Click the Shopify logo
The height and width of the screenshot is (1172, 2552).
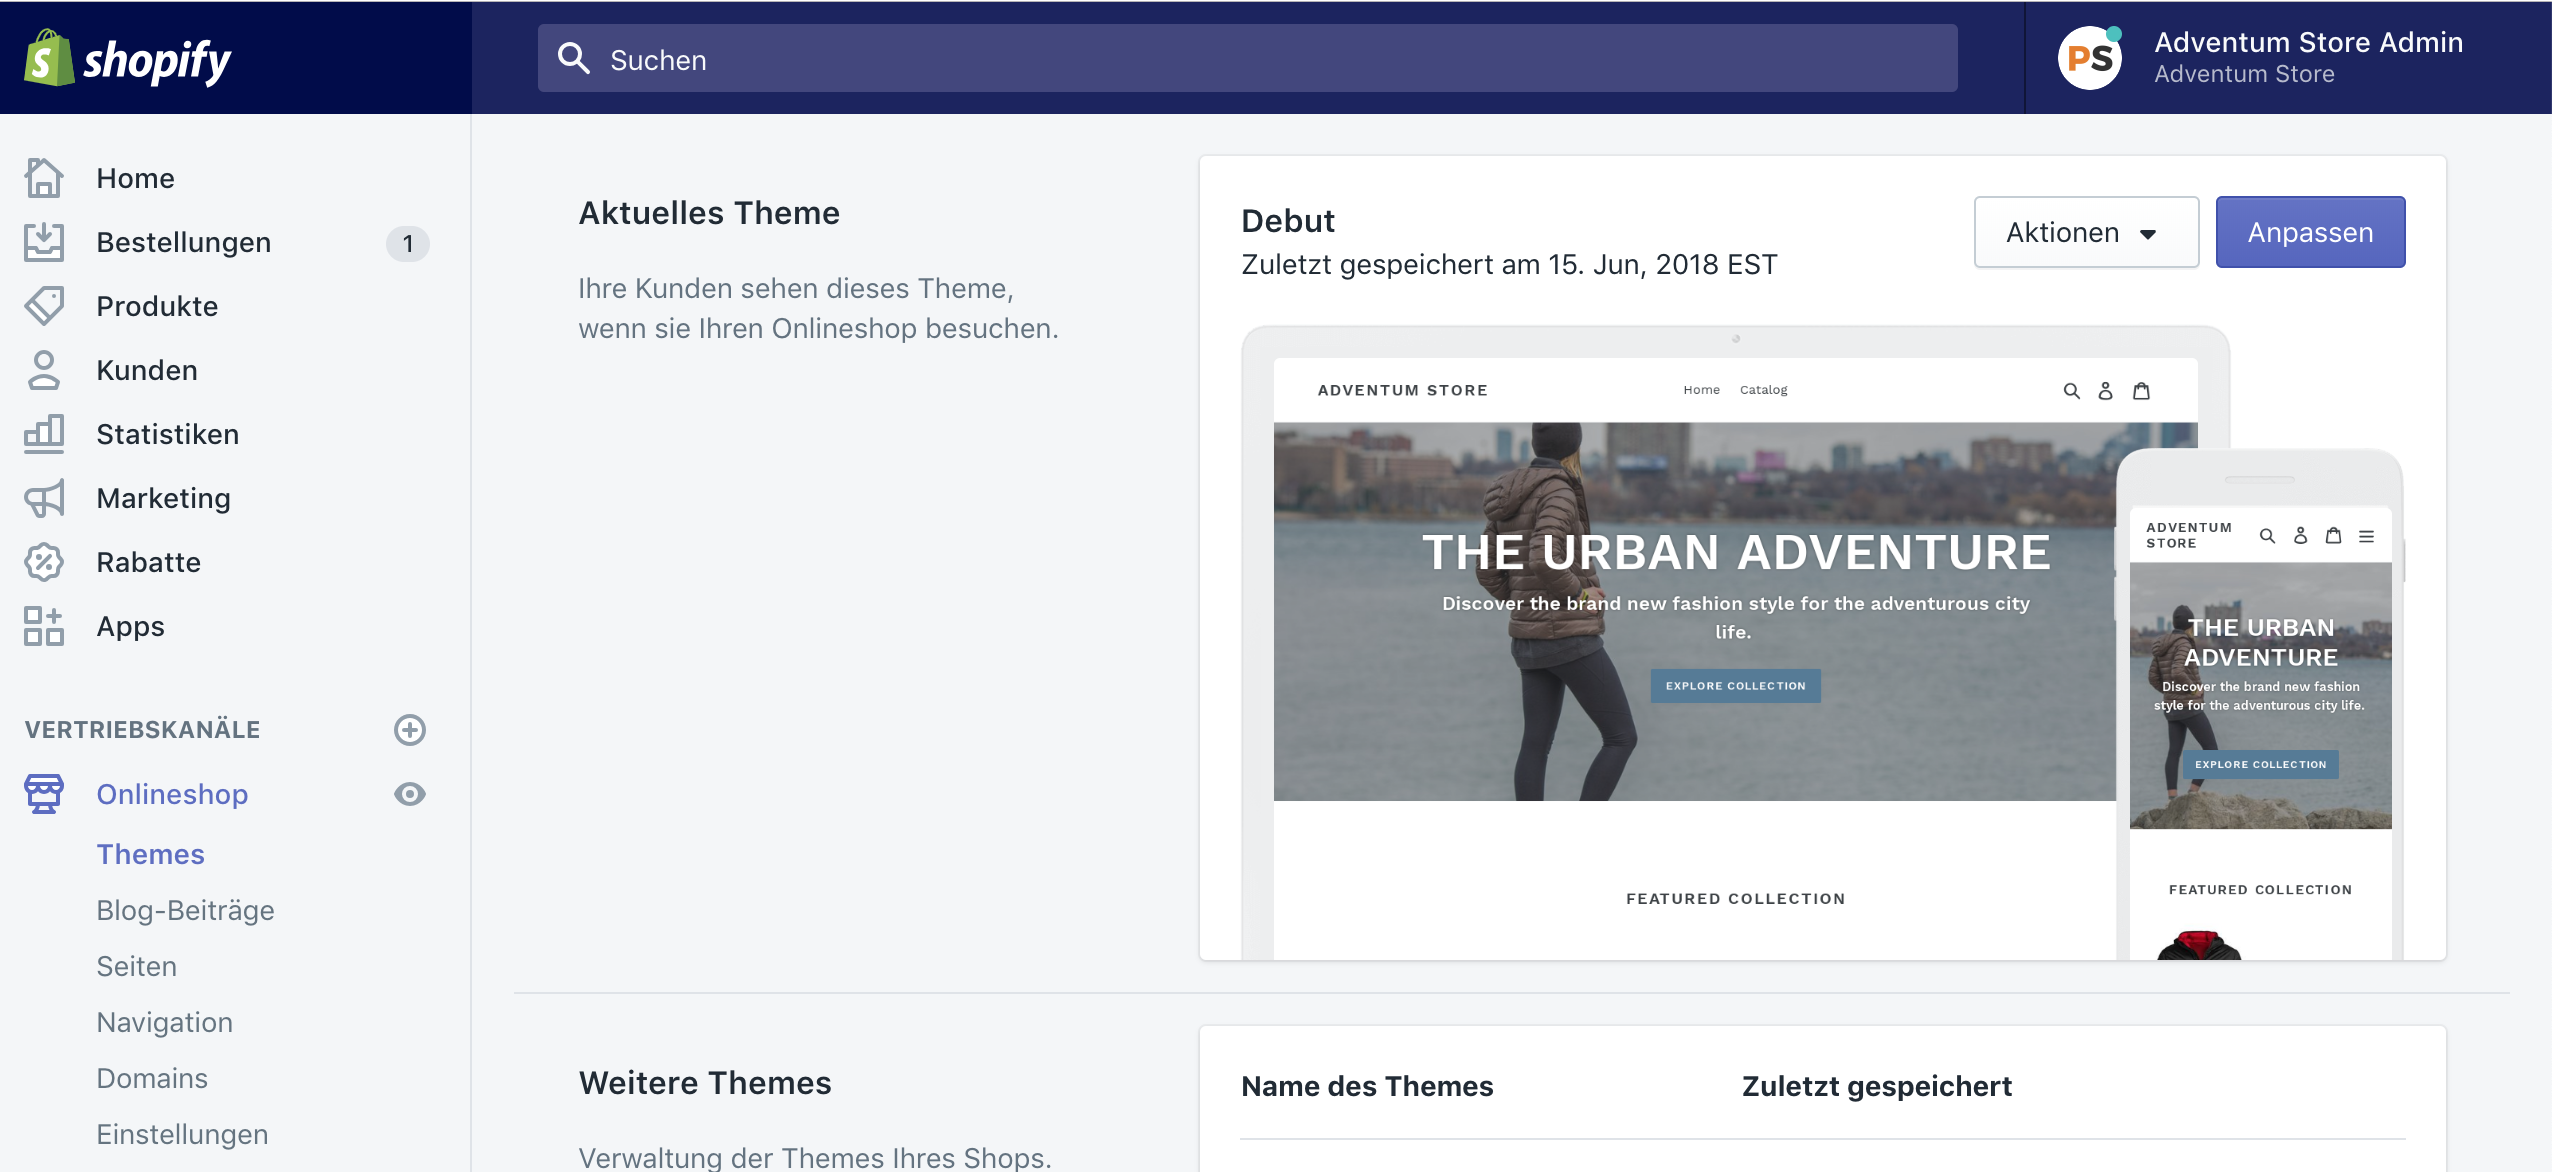128,59
